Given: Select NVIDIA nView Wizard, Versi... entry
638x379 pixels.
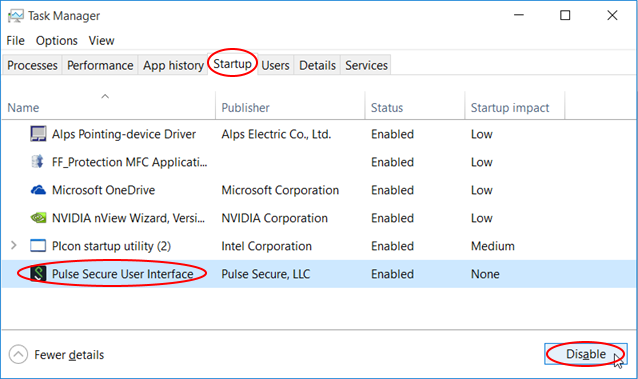Looking at the screenshot, I should [128, 218].
